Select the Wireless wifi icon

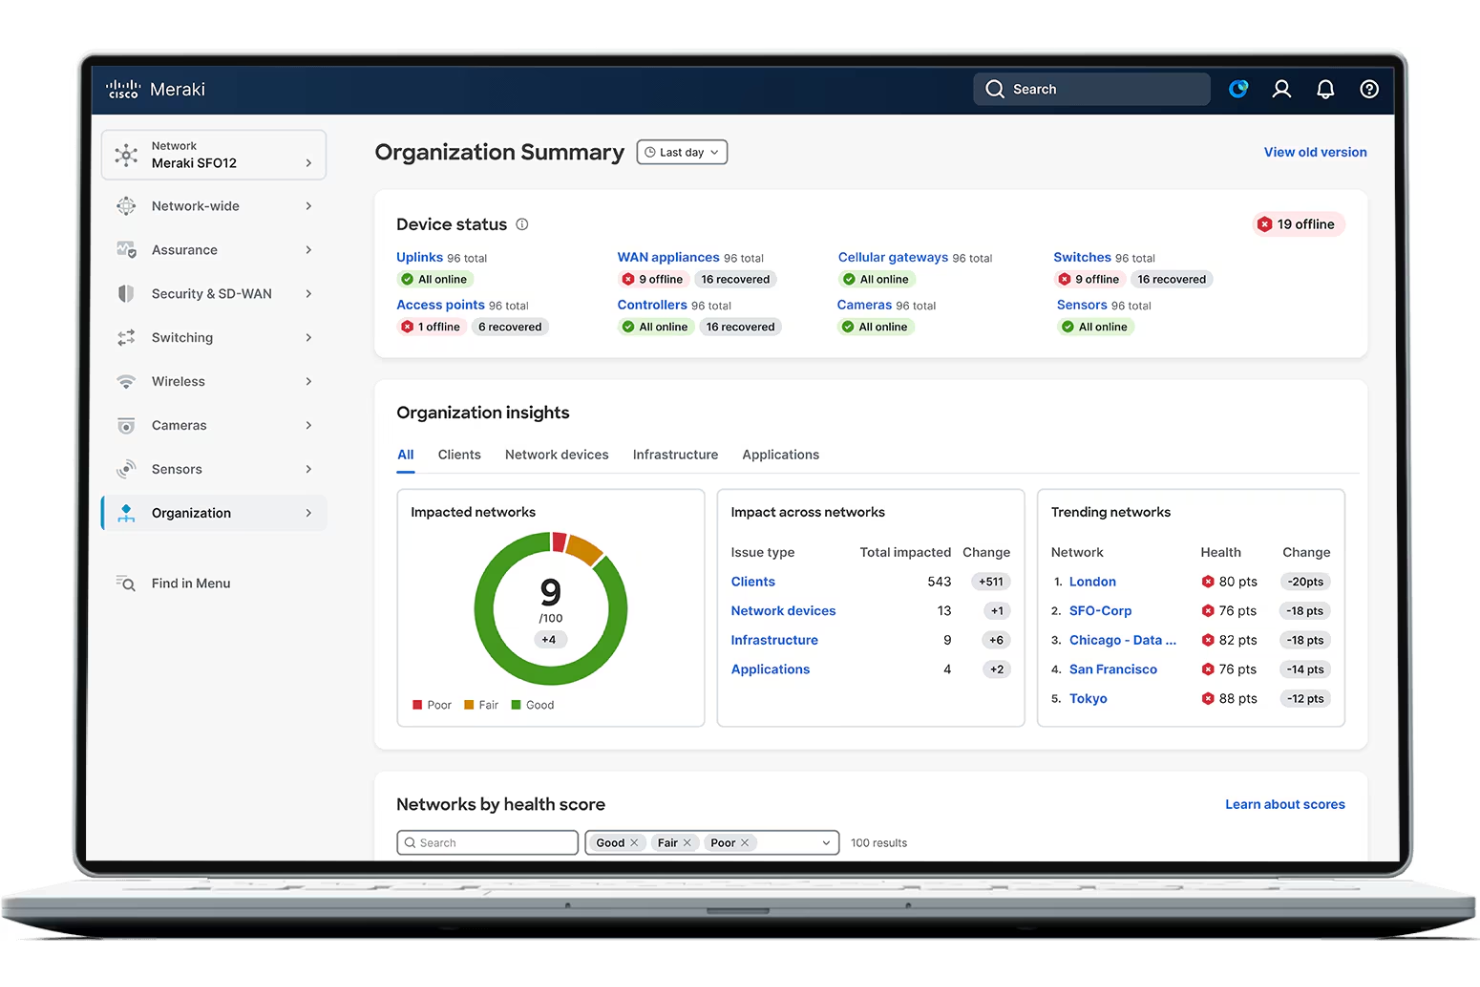126,381
